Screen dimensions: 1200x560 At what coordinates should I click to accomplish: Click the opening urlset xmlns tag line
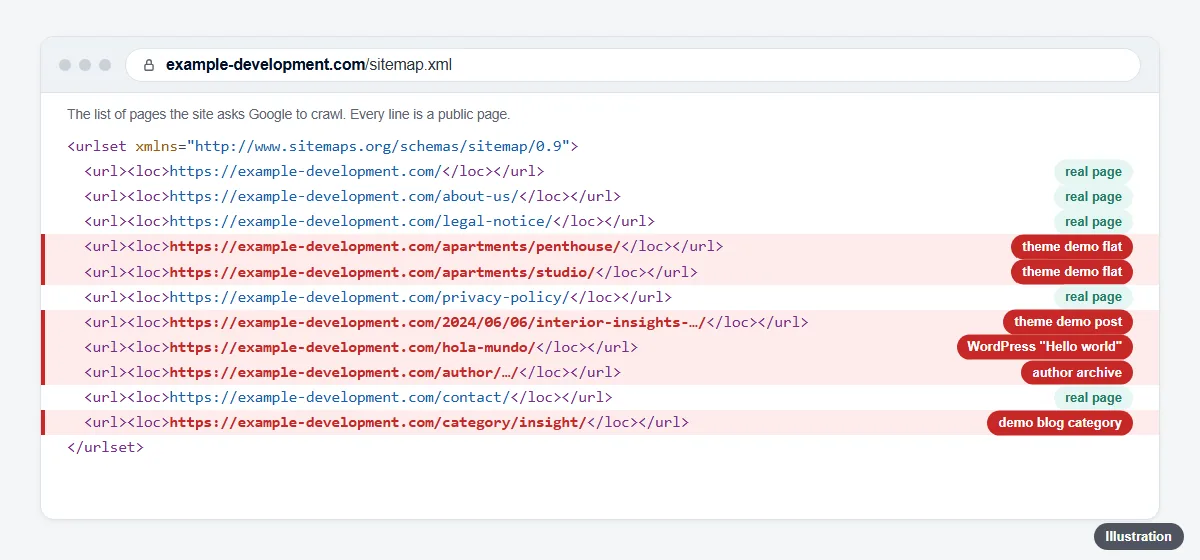tap(323, 146)
